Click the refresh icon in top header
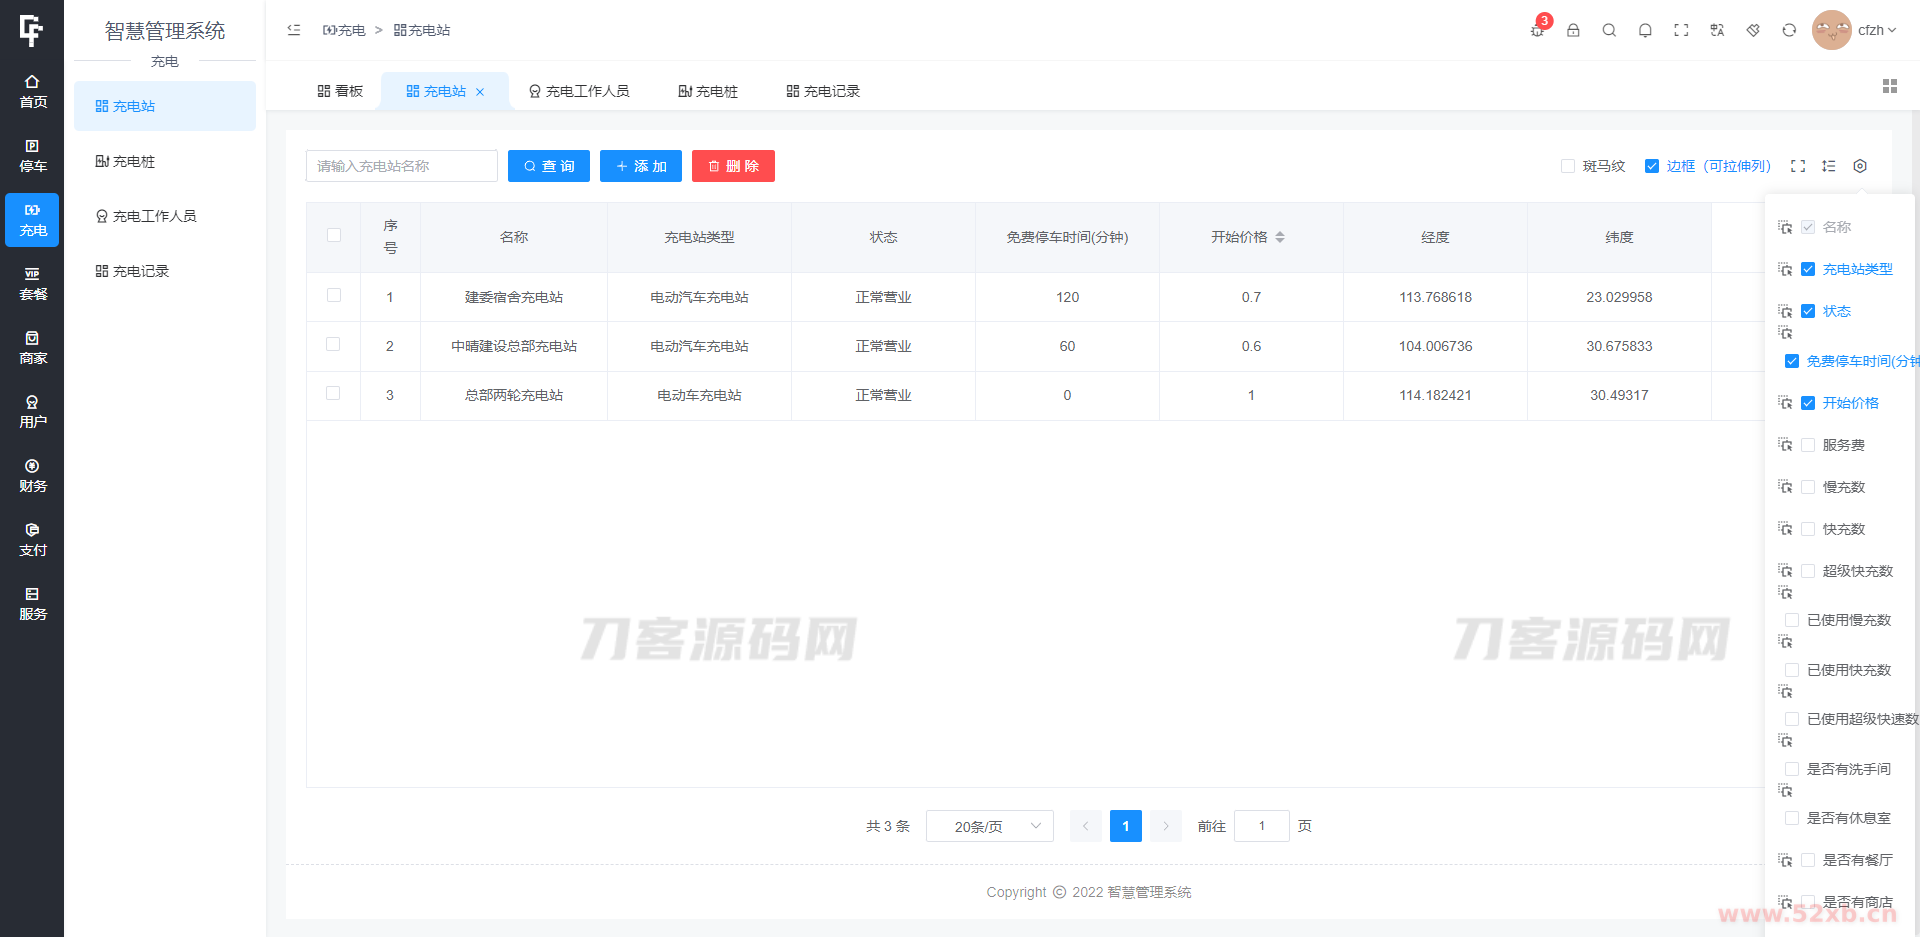 tap(1789, 30)
